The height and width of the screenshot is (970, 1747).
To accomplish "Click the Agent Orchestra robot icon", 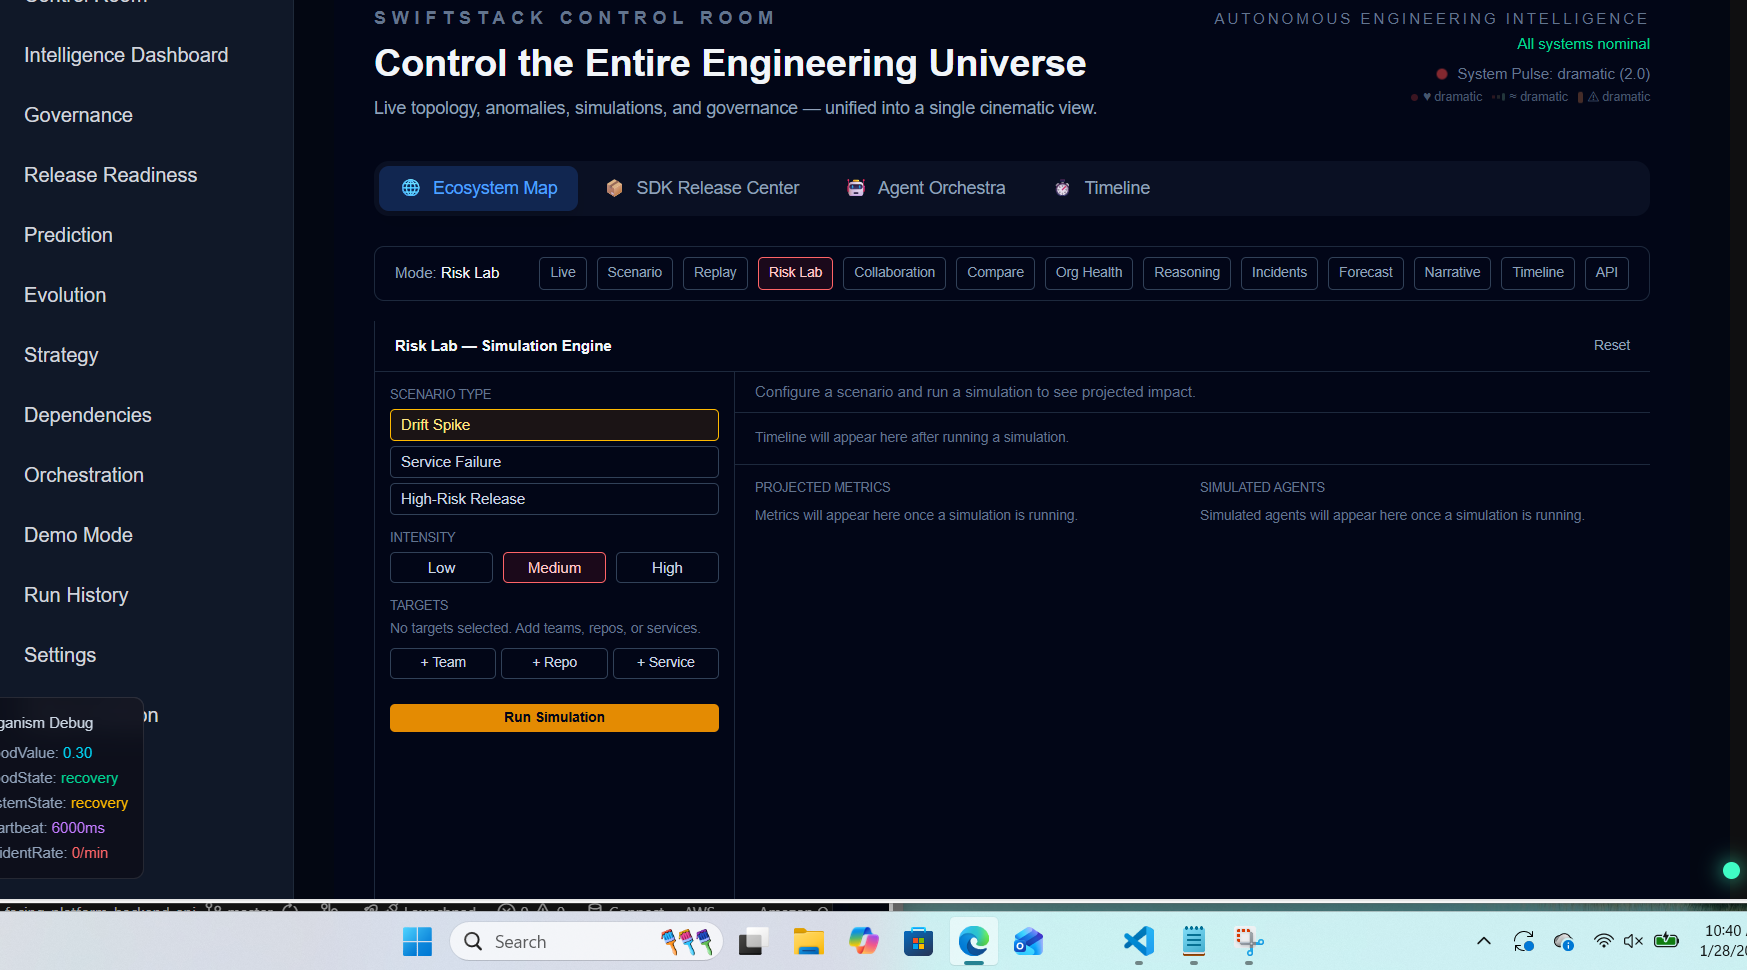I will click(856, 188).
